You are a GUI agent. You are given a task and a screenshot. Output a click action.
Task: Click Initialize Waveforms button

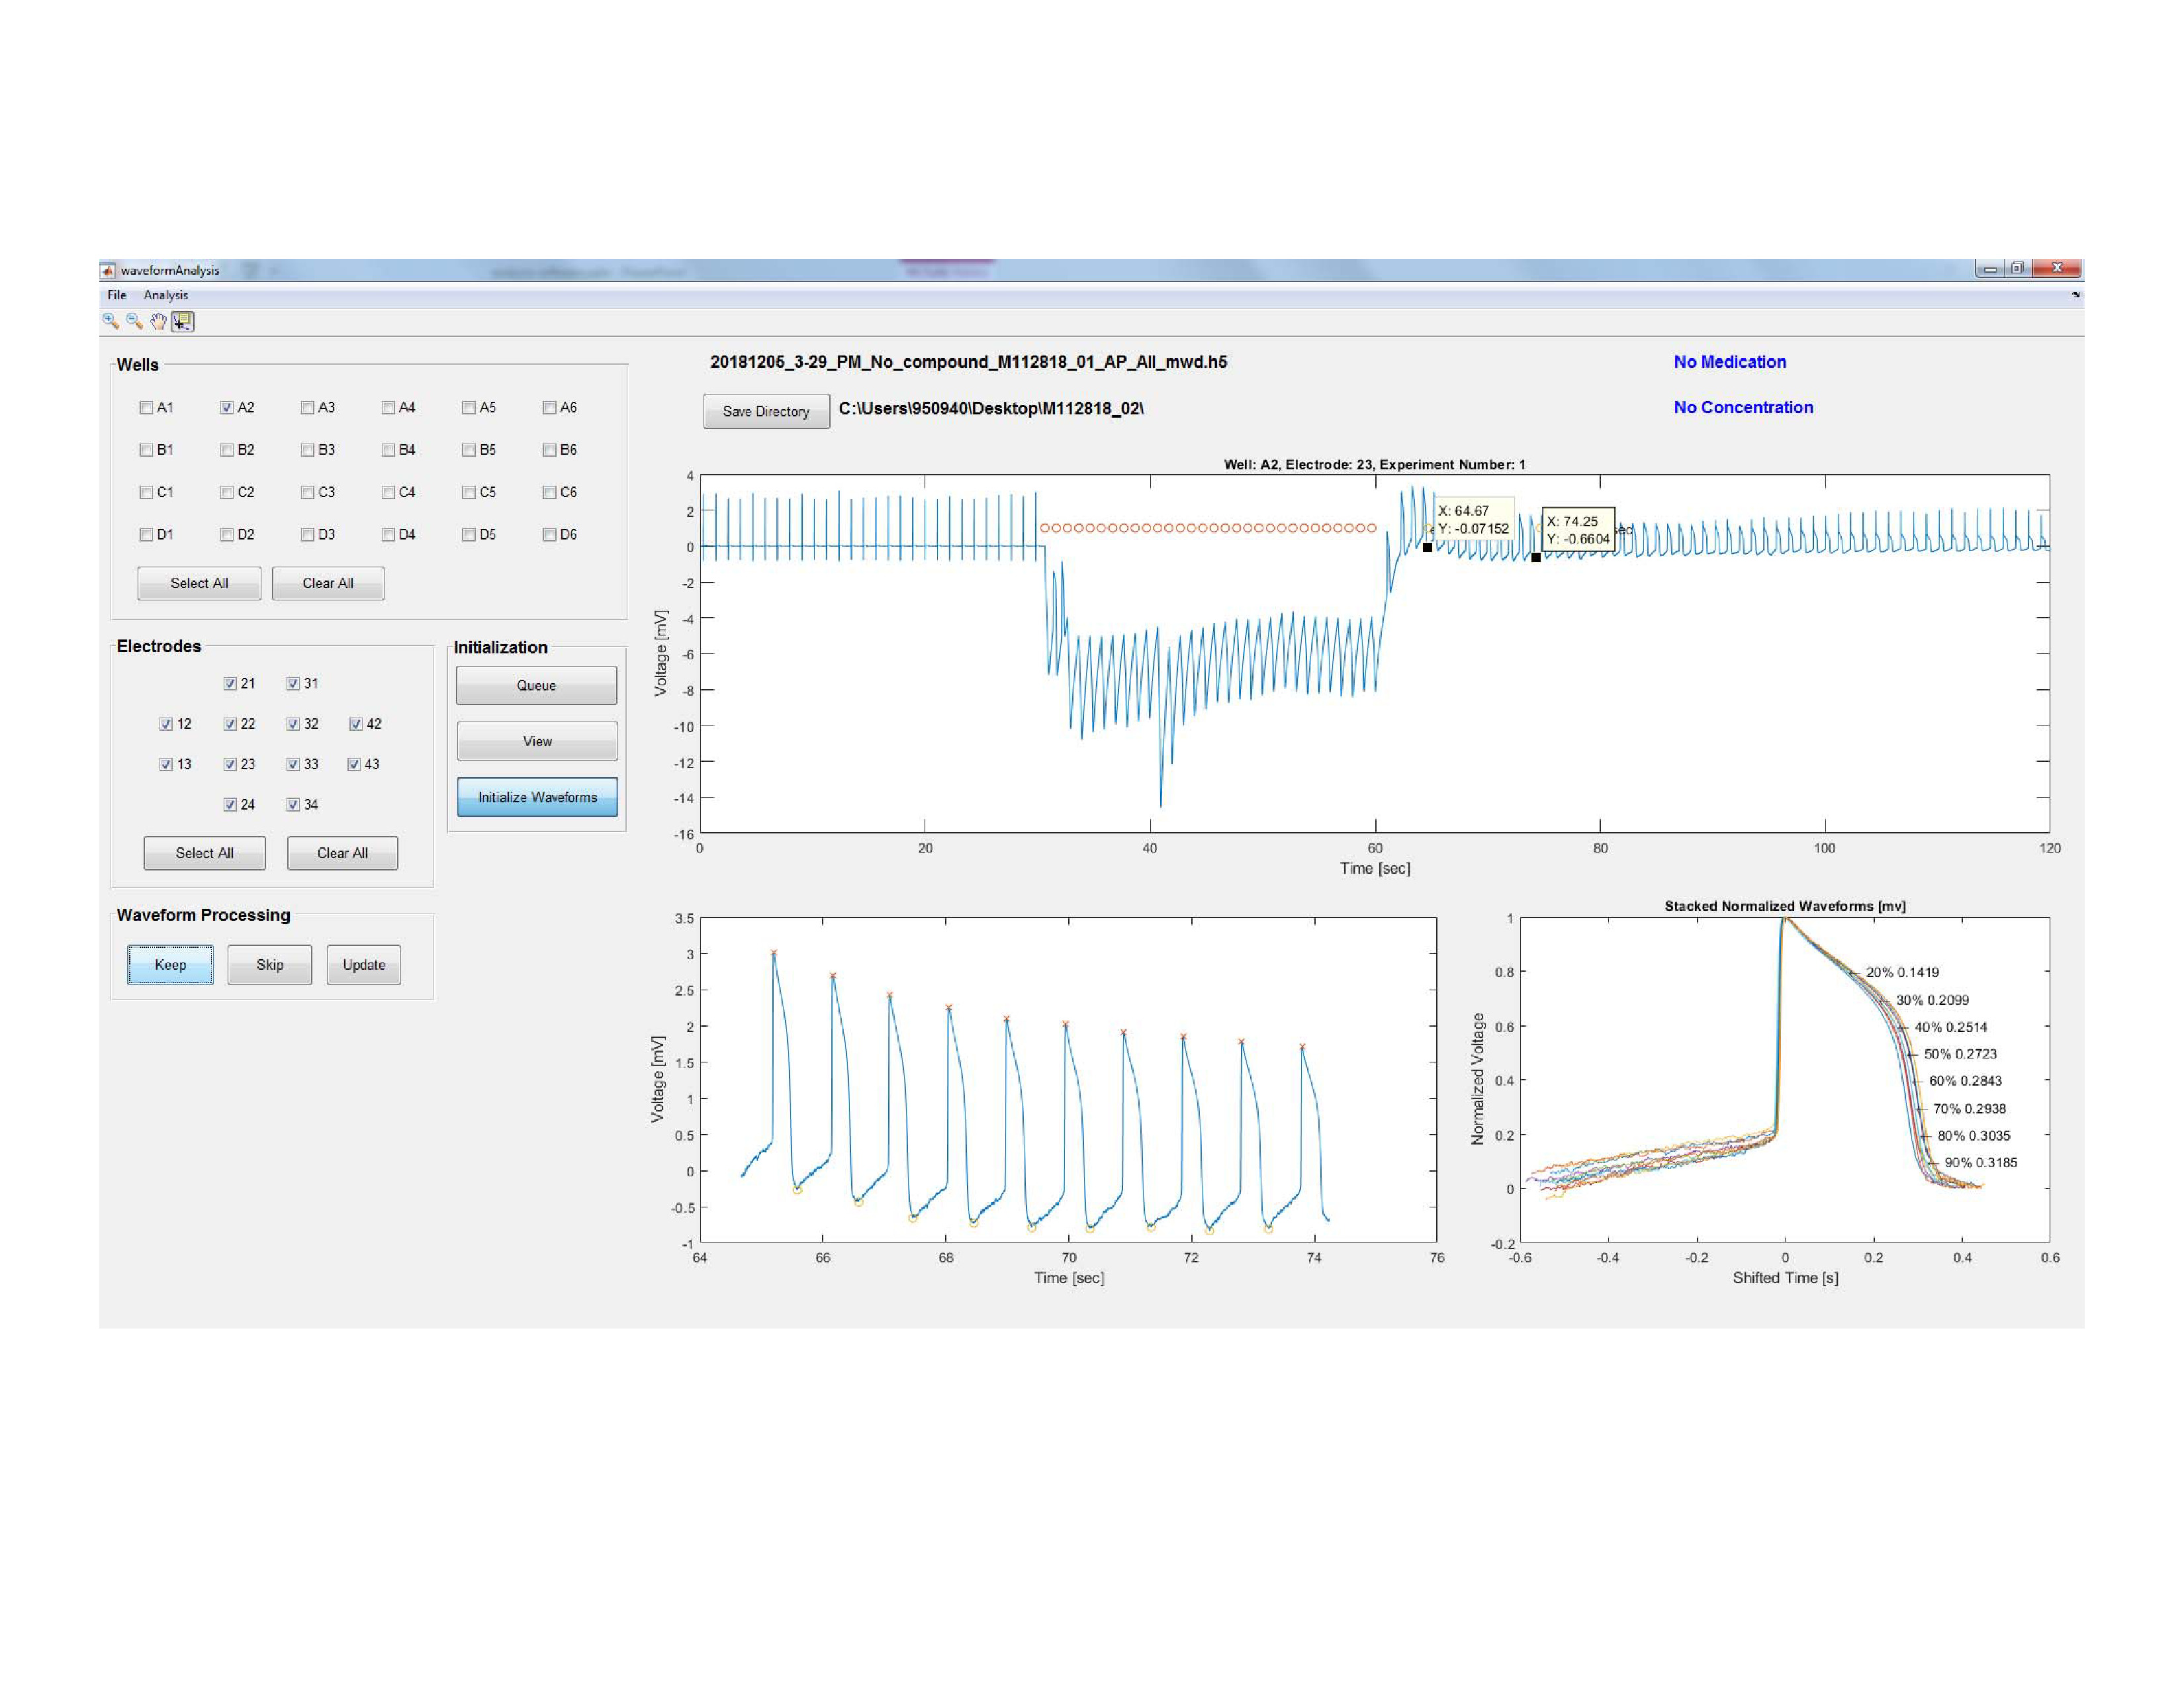[x=537, y=797]
